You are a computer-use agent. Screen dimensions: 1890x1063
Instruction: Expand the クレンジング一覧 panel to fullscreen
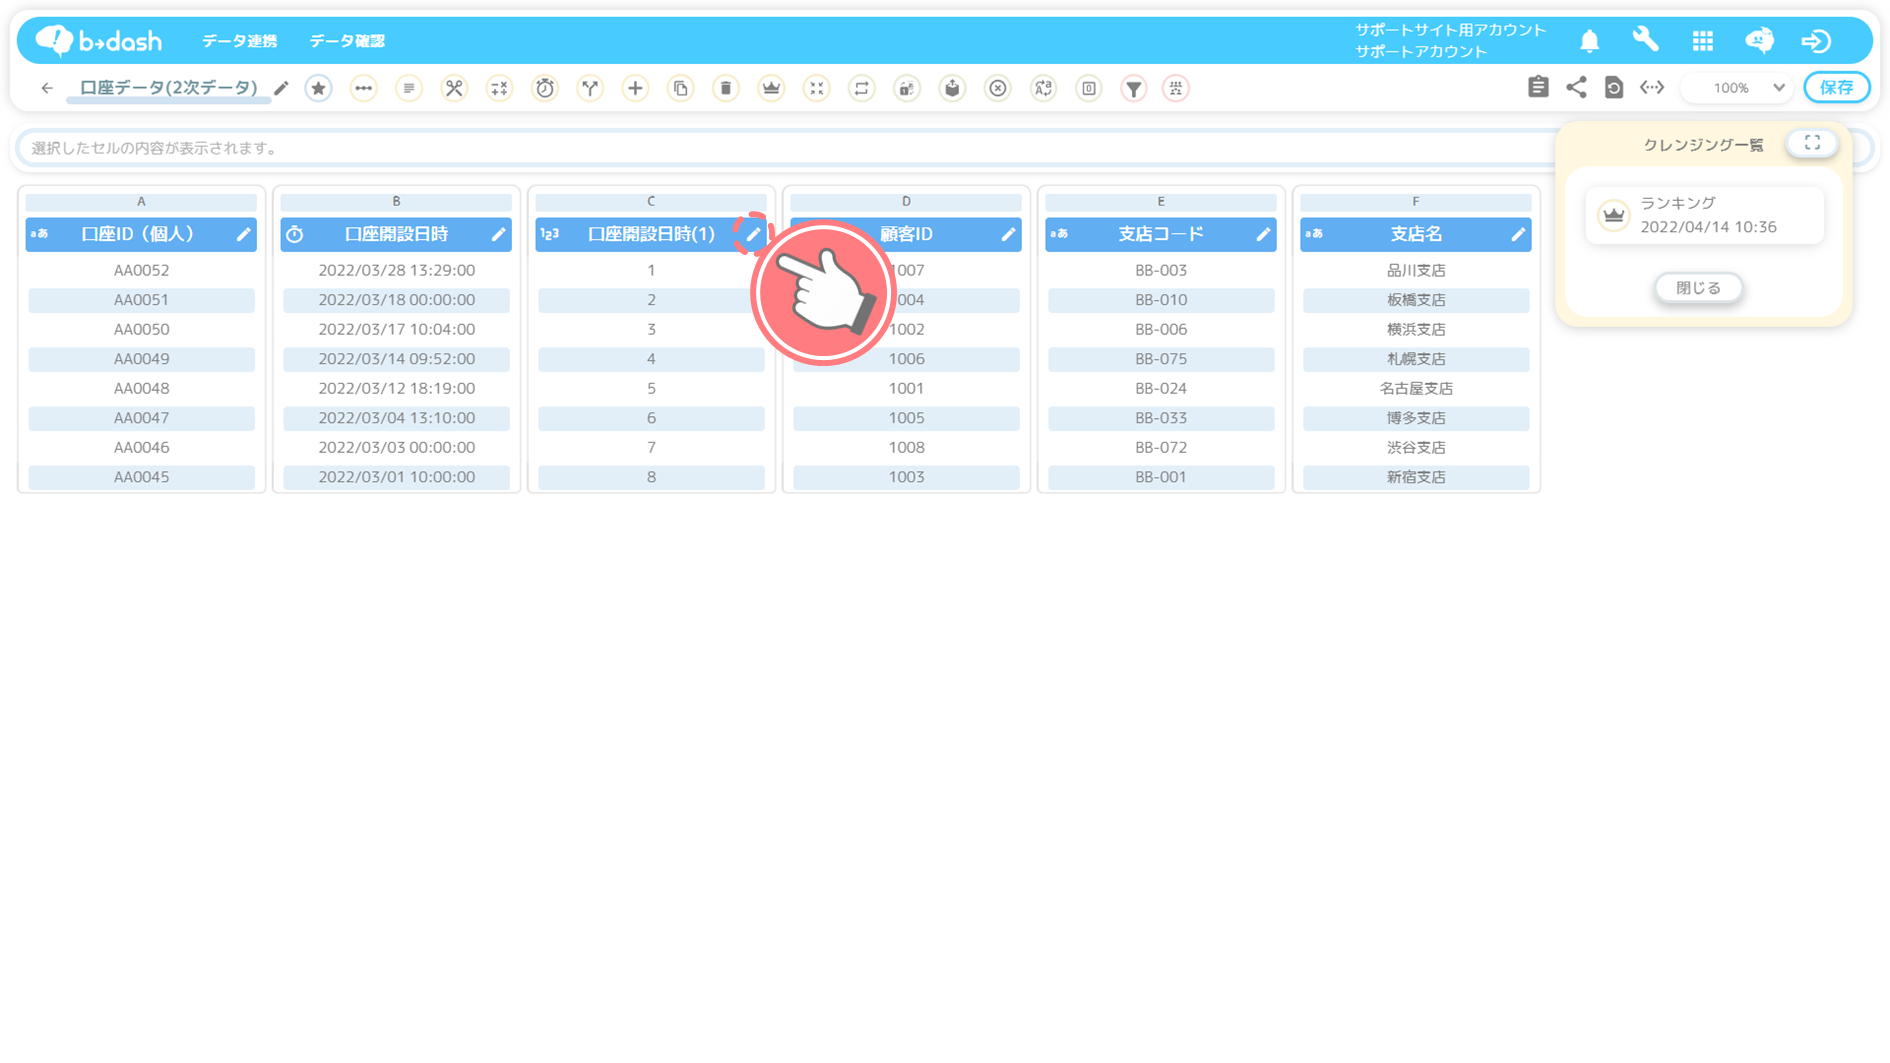(1812, 143)
